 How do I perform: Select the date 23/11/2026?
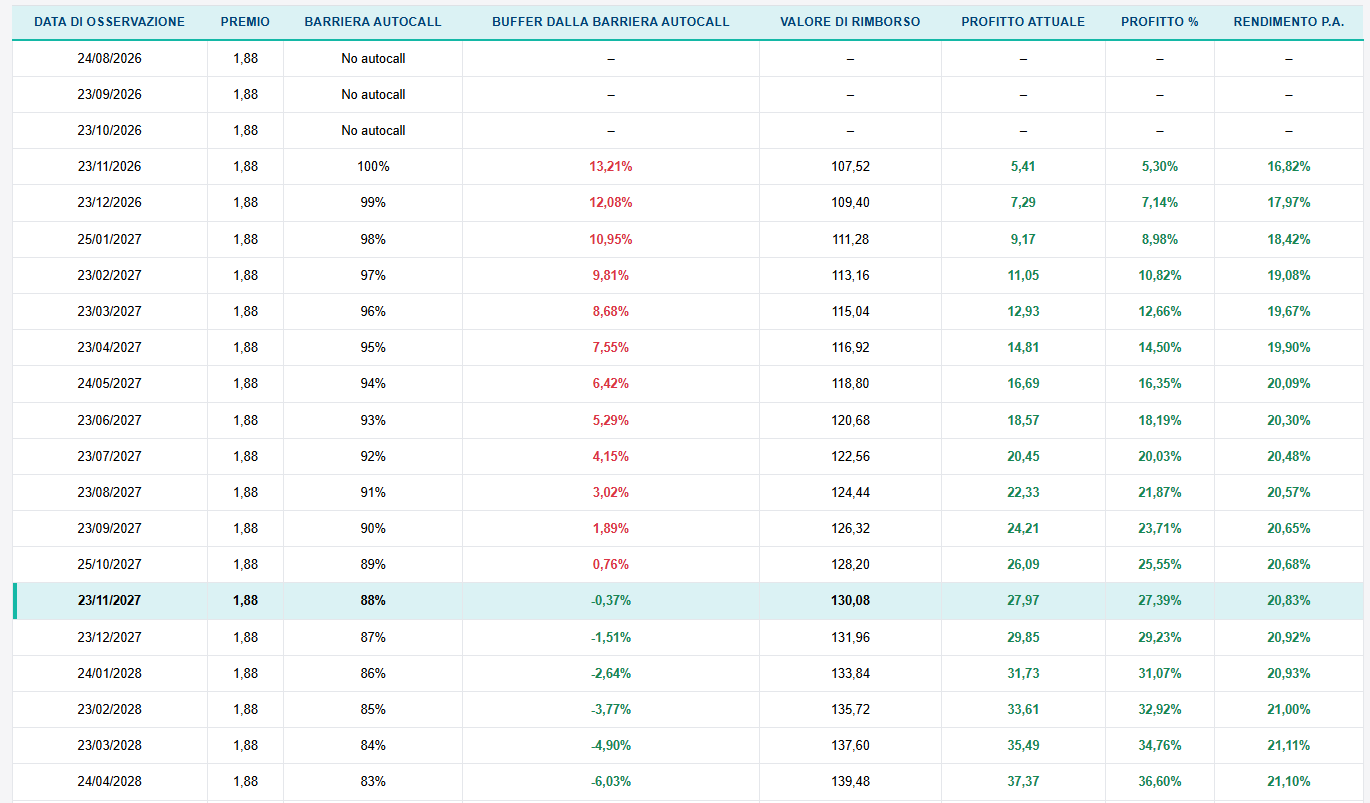click(x=109, y=166)
